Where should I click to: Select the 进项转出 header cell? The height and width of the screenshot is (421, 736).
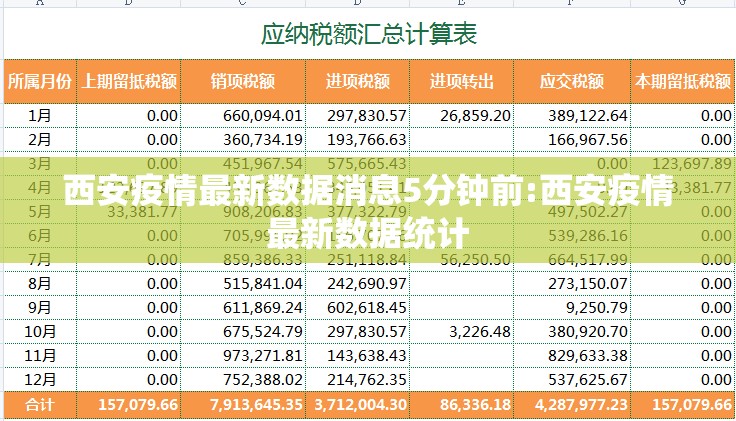[461, 82]
